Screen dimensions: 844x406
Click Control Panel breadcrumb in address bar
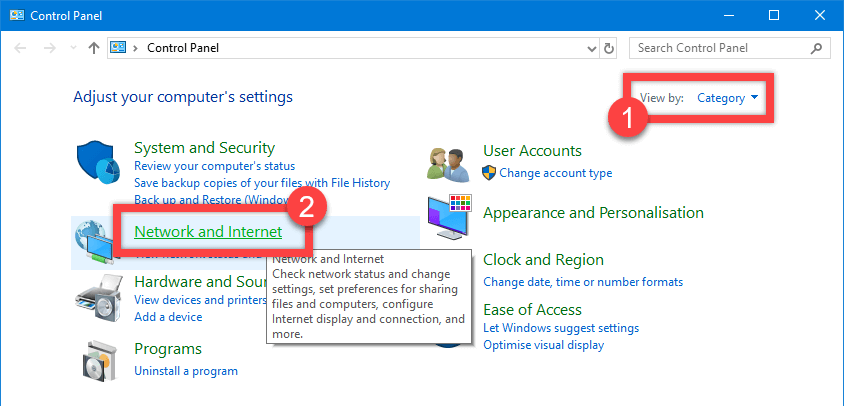pyautogui.click(x=183, y=48)
